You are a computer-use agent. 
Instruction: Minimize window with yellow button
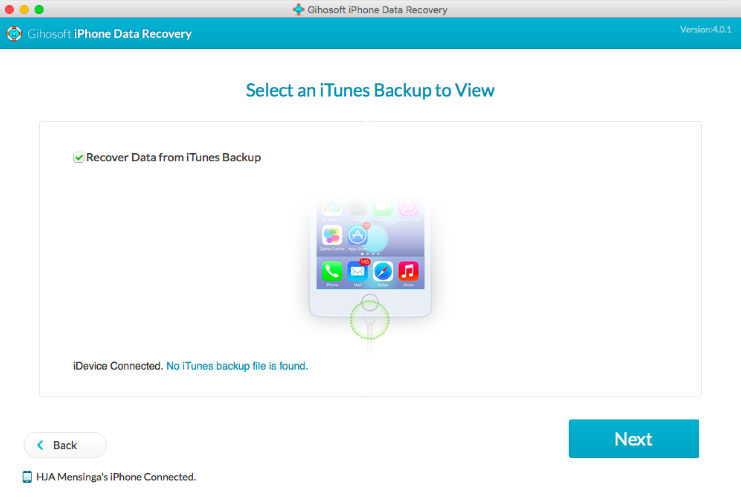click(x=24, y=9)
